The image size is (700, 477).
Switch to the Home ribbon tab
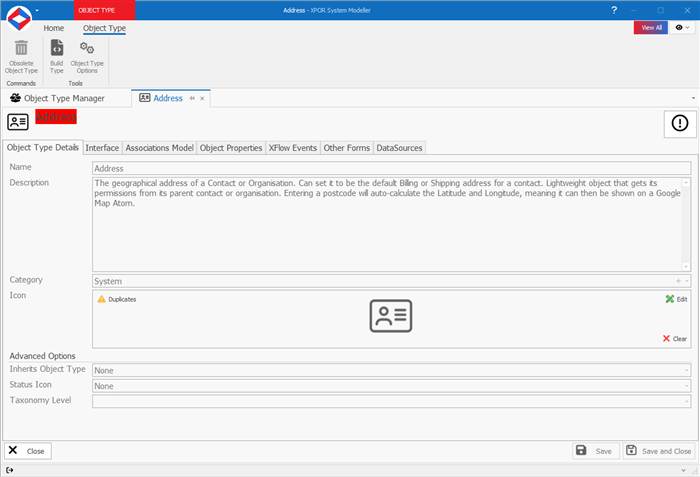click(54, 28)
